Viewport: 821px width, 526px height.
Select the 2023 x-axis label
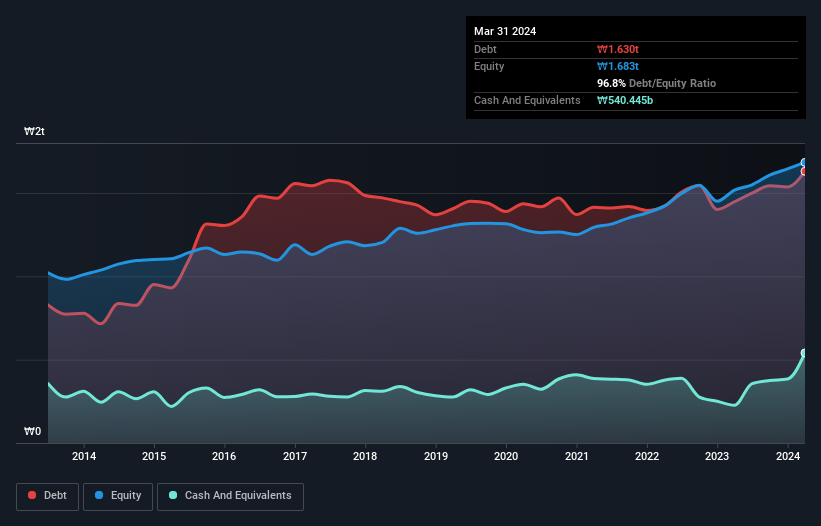click(x=717, y=456)
